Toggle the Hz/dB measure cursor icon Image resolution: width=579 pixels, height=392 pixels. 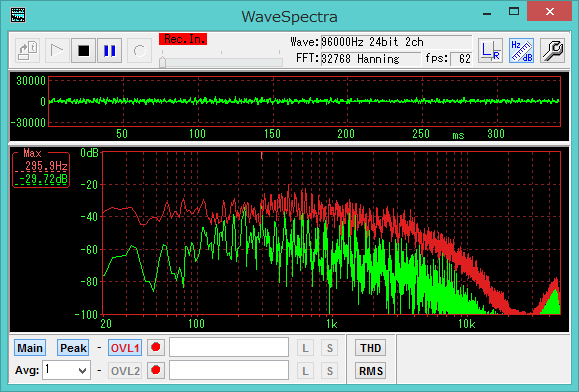click(x=521, y=51)
